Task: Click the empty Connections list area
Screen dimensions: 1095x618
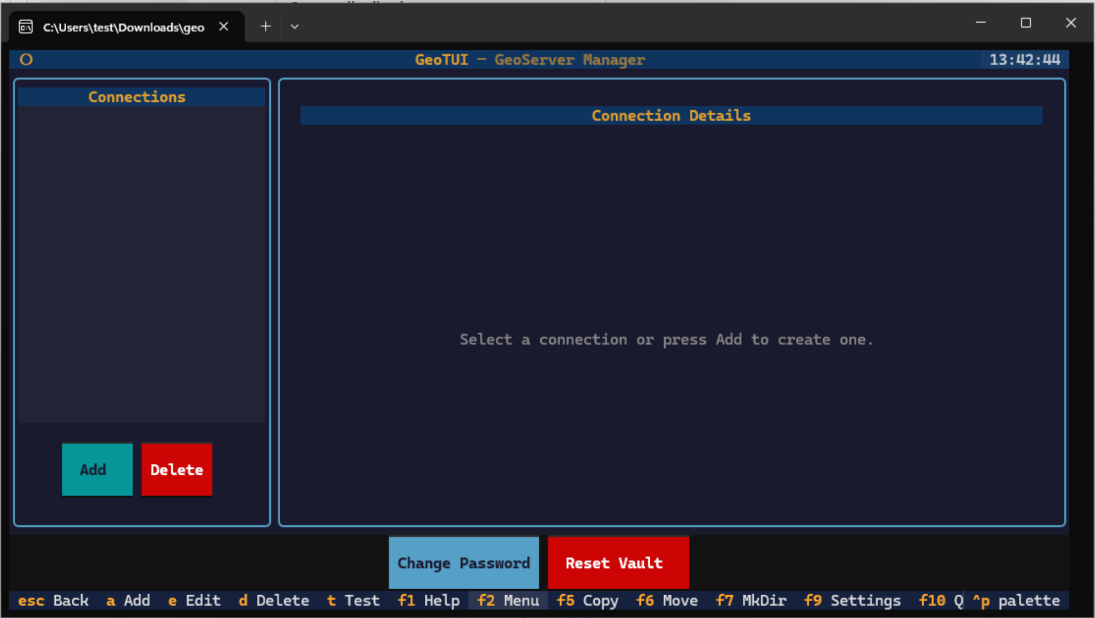Action: click(x=142, y=264)
